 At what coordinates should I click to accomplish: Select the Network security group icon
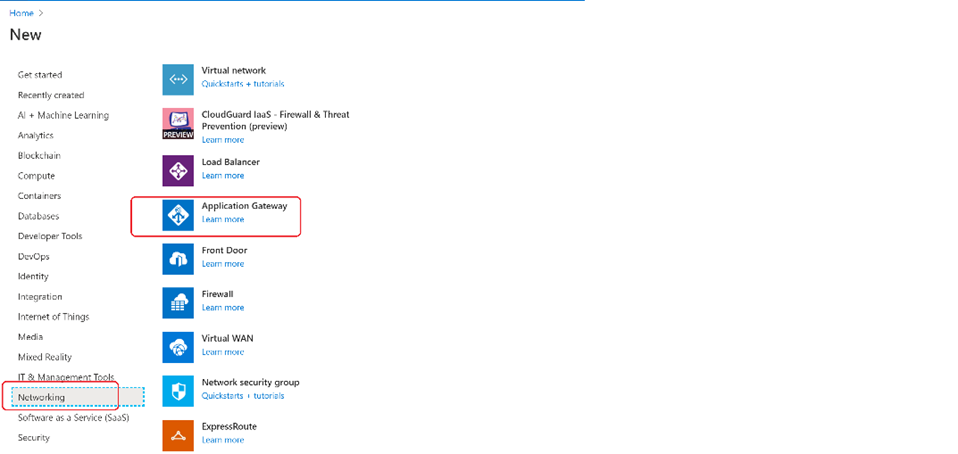pyautogui.click(x=178, y=390)
